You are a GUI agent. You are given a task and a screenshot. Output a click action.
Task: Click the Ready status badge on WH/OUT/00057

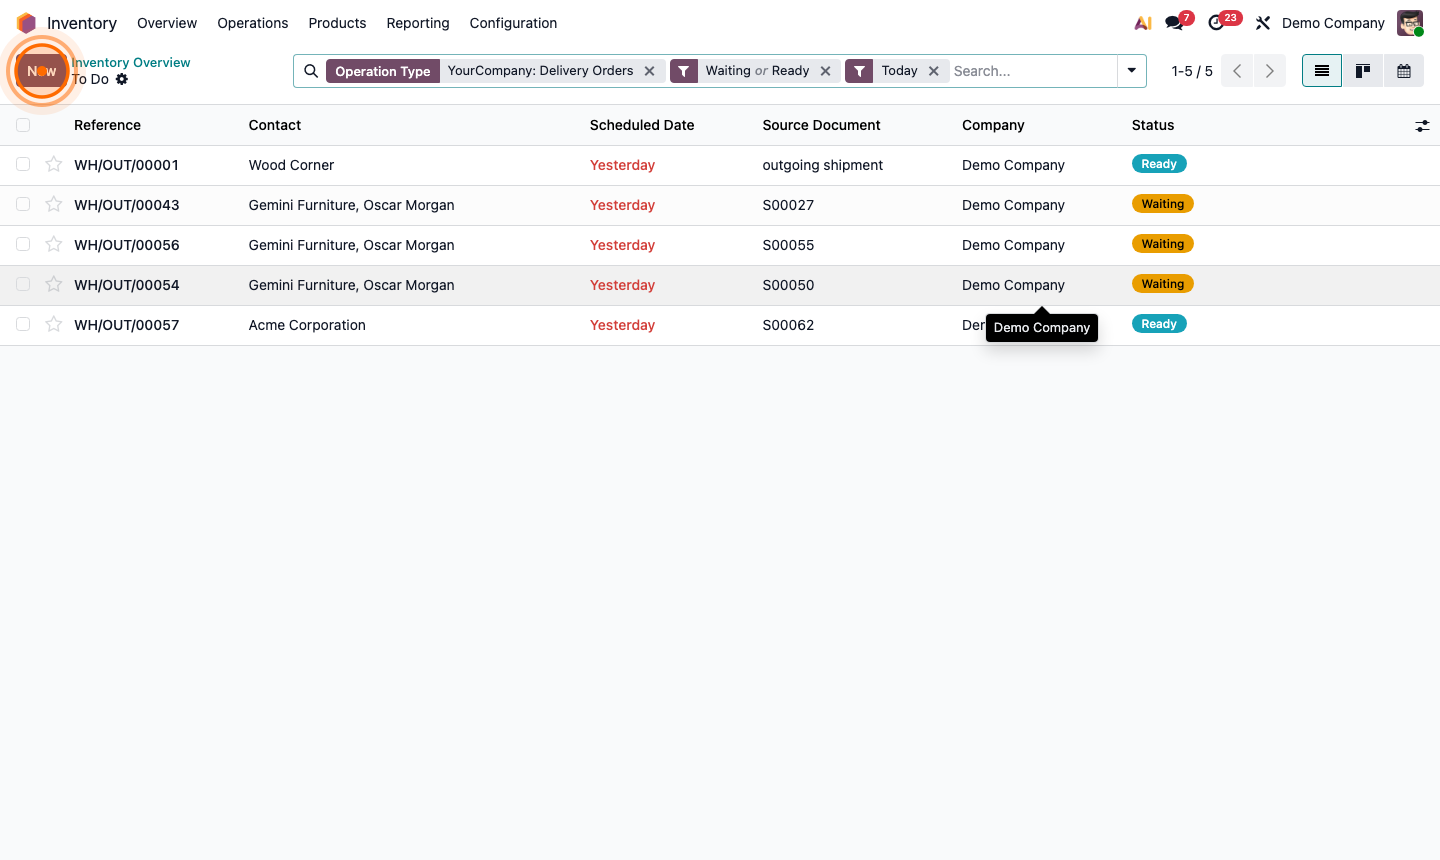click(x=1159, y=323)
